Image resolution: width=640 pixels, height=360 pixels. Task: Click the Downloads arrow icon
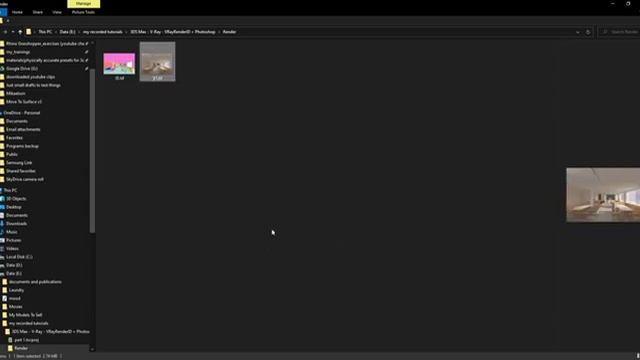tap(2, 224)
